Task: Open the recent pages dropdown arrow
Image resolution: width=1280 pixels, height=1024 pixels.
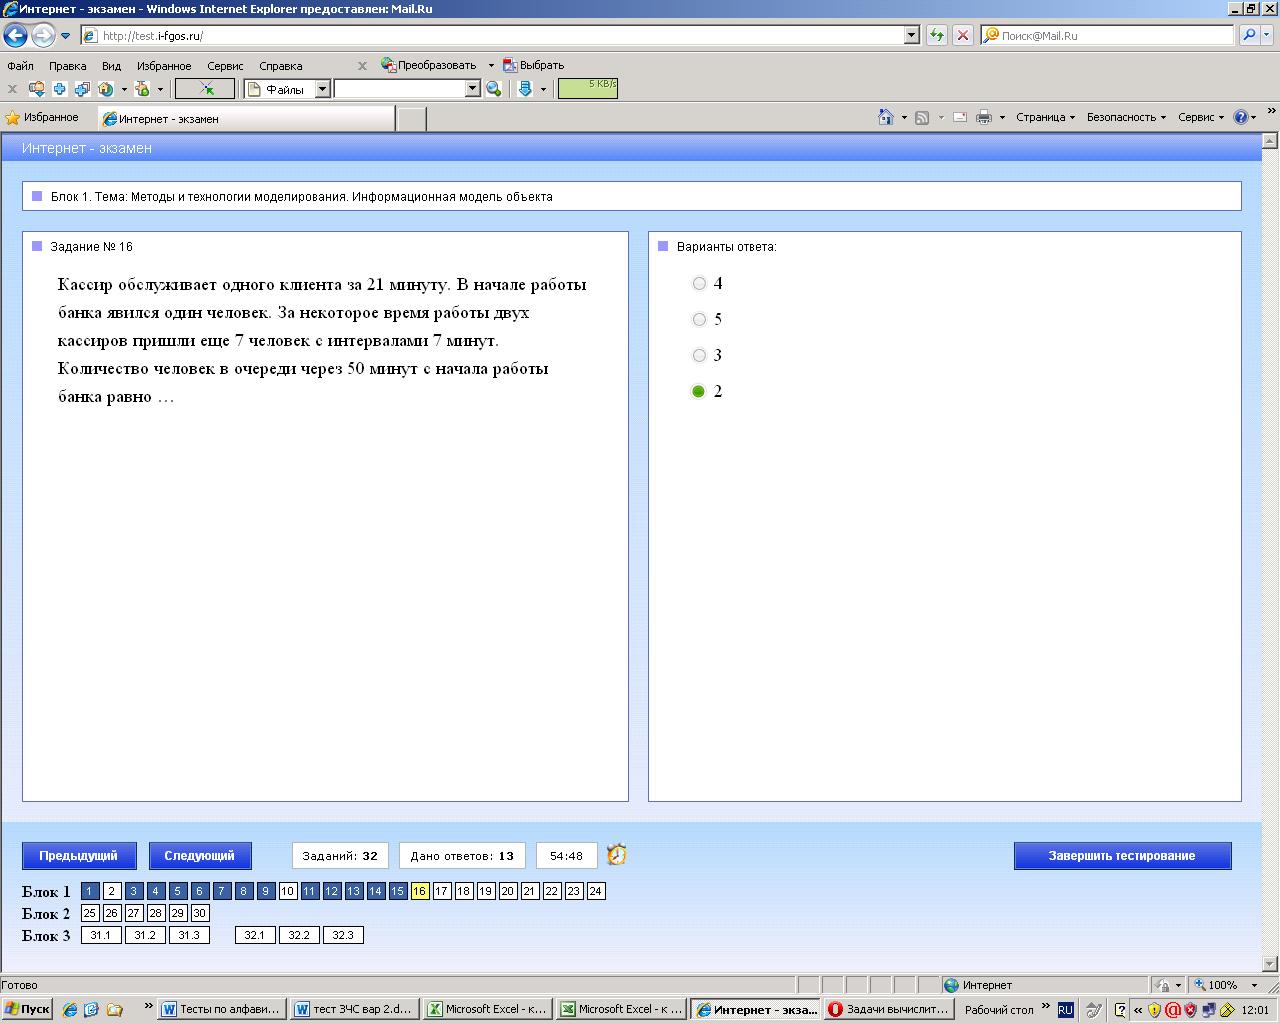Action: click(66, 36)
